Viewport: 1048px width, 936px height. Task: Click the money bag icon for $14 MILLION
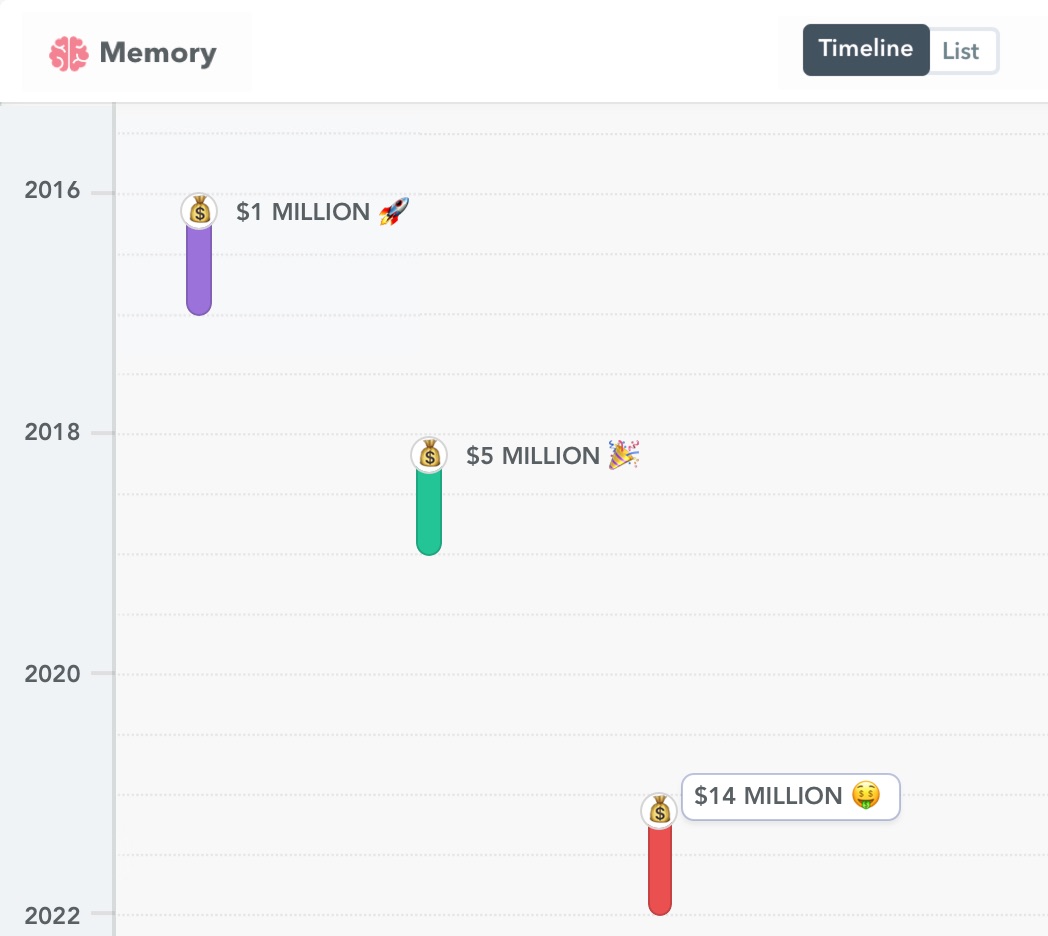(x=659, y=811)
